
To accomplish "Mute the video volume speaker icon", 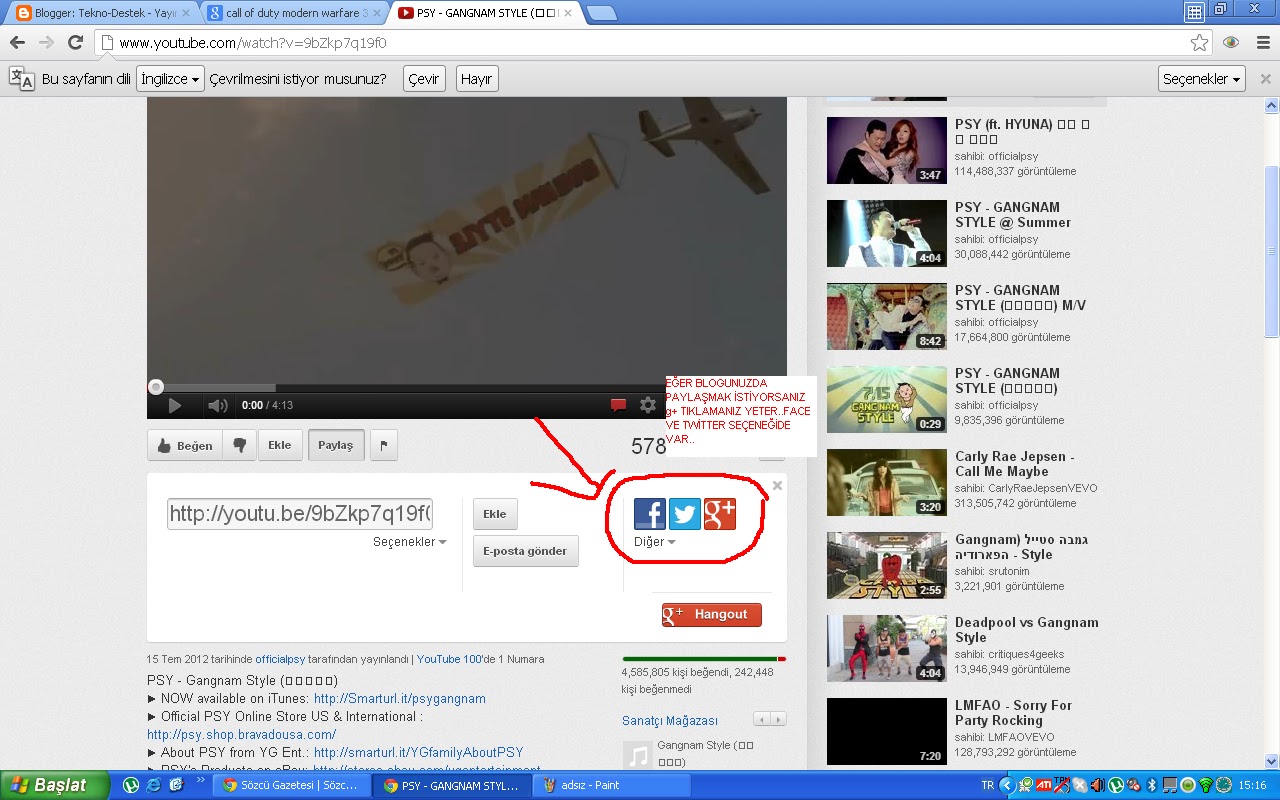I will click(x=217, y=405).
